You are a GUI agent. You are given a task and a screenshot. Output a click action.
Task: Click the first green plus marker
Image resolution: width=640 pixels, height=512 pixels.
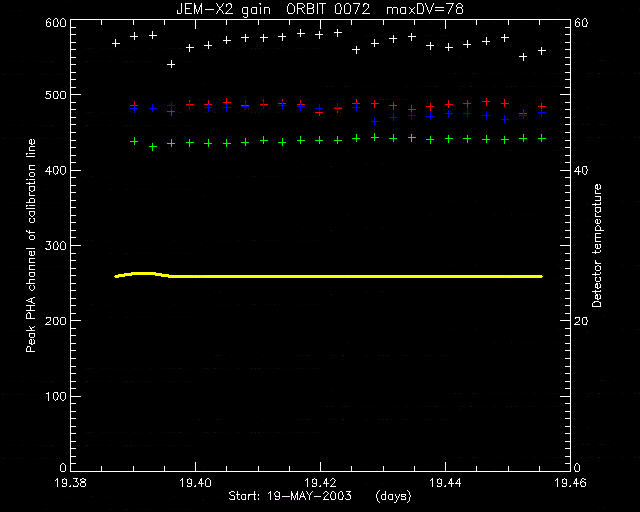coord(134,142)
